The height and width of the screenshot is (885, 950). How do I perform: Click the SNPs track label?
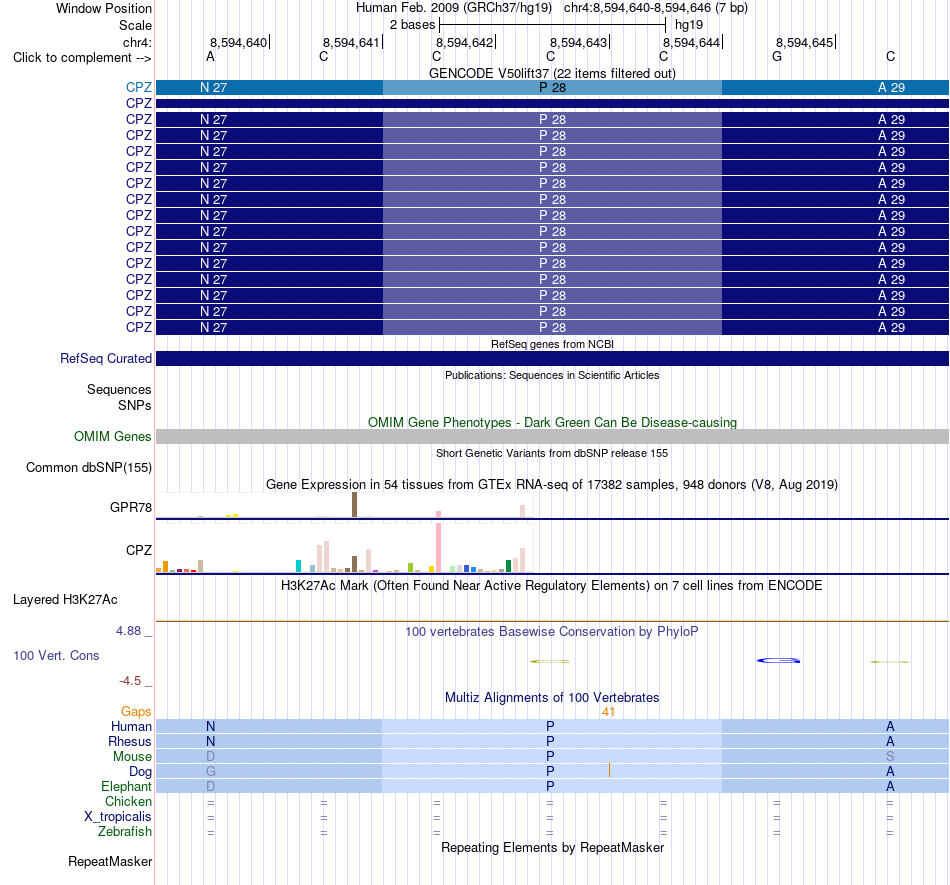(x=135, y=405)
